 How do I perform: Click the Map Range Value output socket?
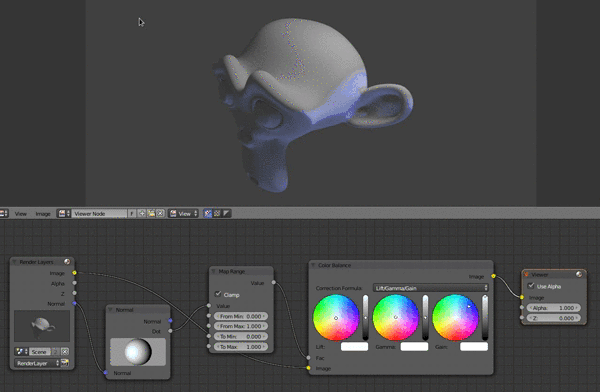[x=274, y=282]
